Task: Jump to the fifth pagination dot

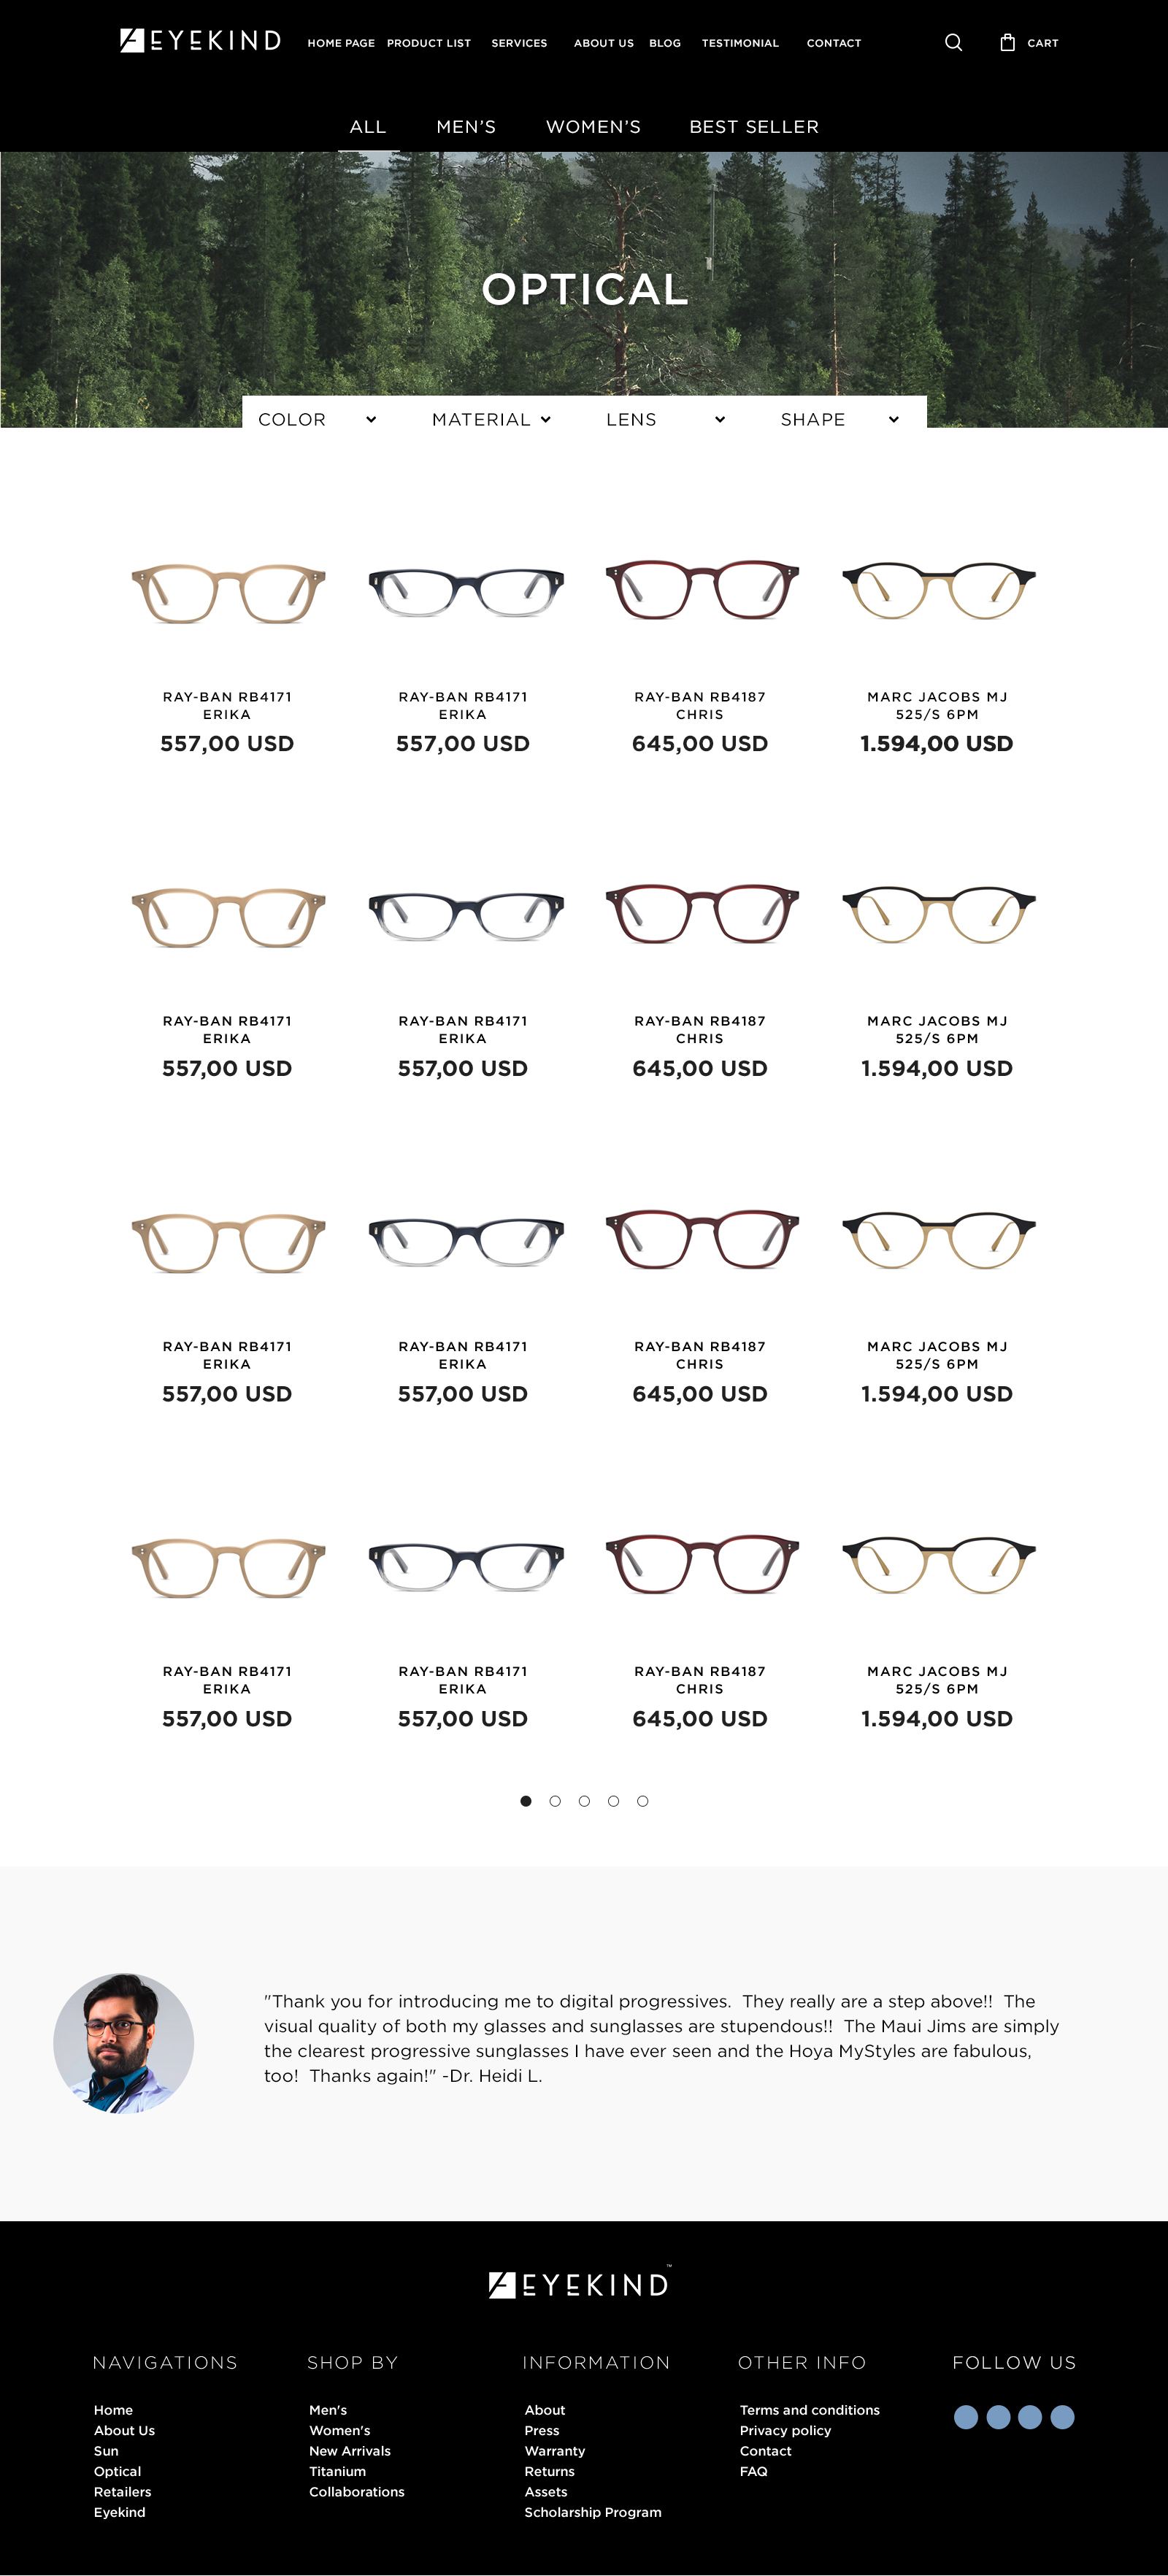Action: click(x=642, y=1801)
